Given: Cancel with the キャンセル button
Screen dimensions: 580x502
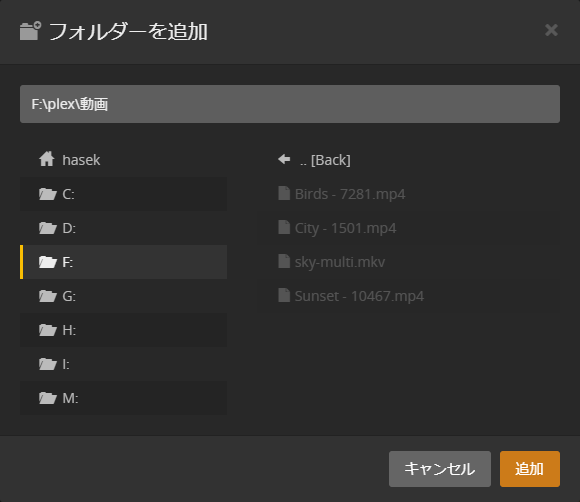Looking at the screenshot, I should pos(440,469).
